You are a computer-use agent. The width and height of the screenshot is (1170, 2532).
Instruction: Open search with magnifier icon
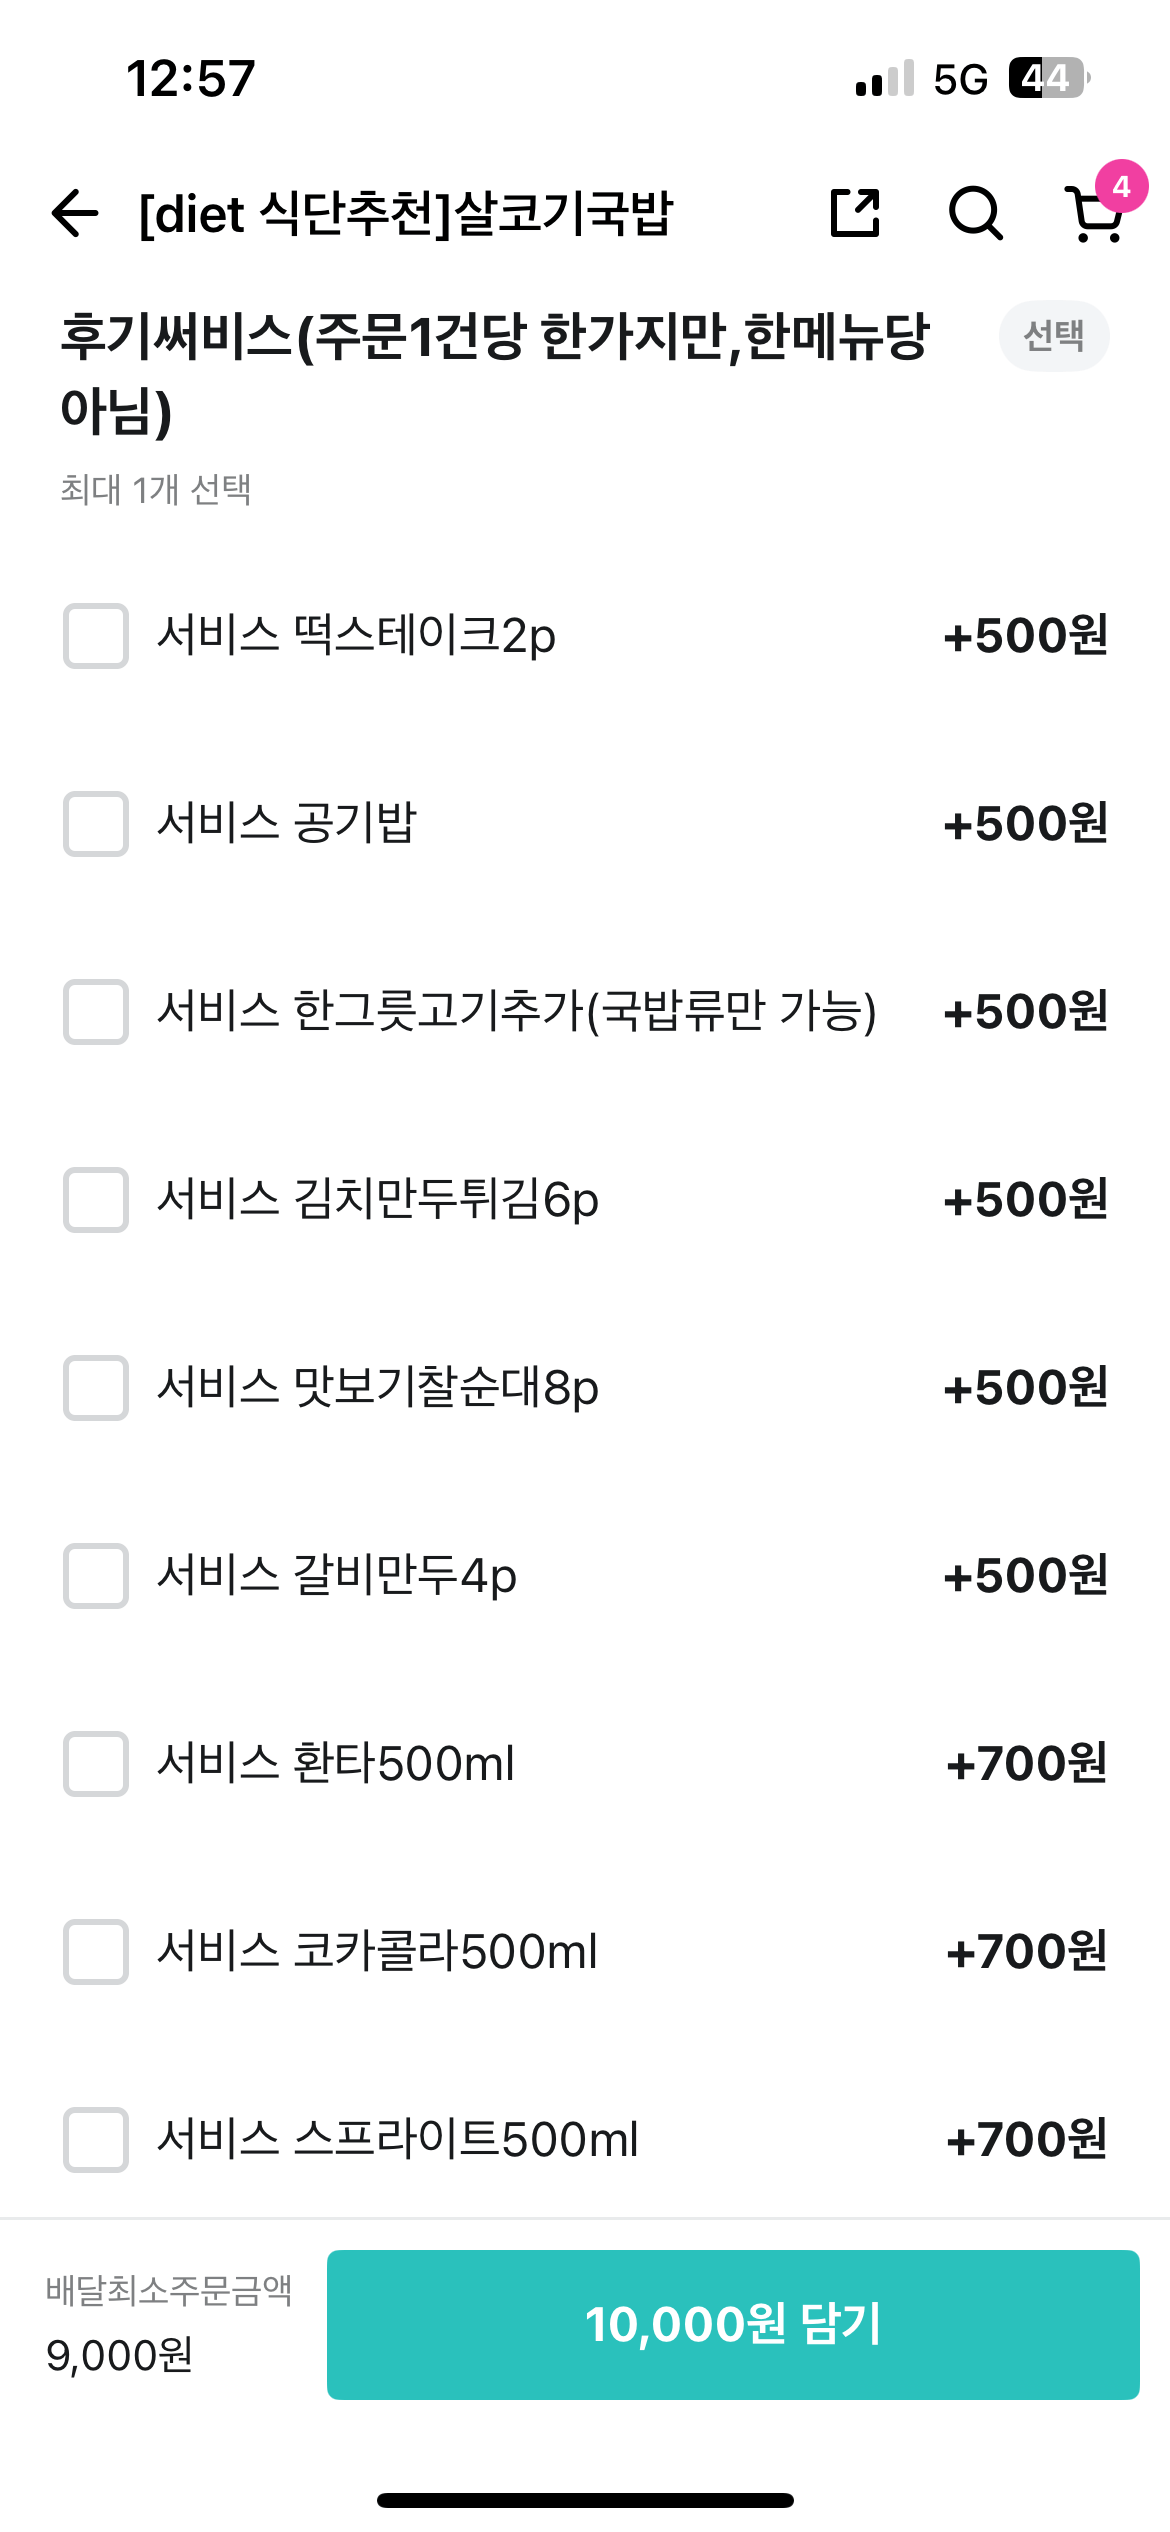click(975, 213)
